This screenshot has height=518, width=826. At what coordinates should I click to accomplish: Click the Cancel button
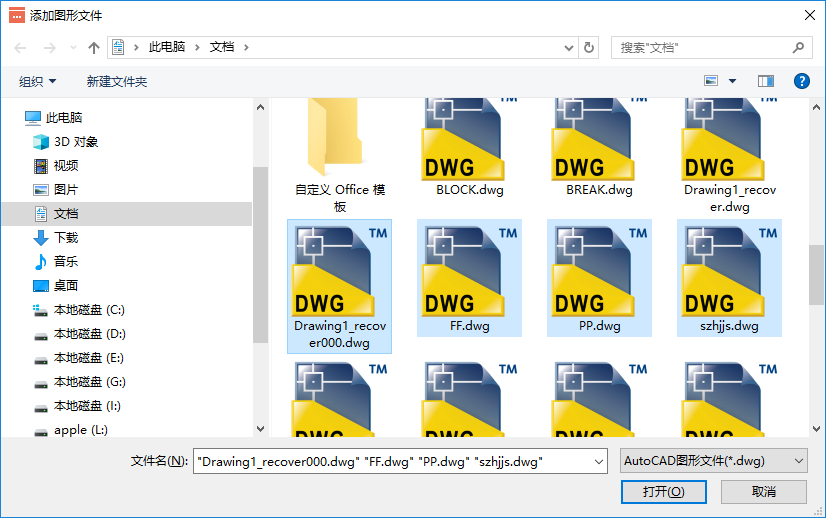763,492
